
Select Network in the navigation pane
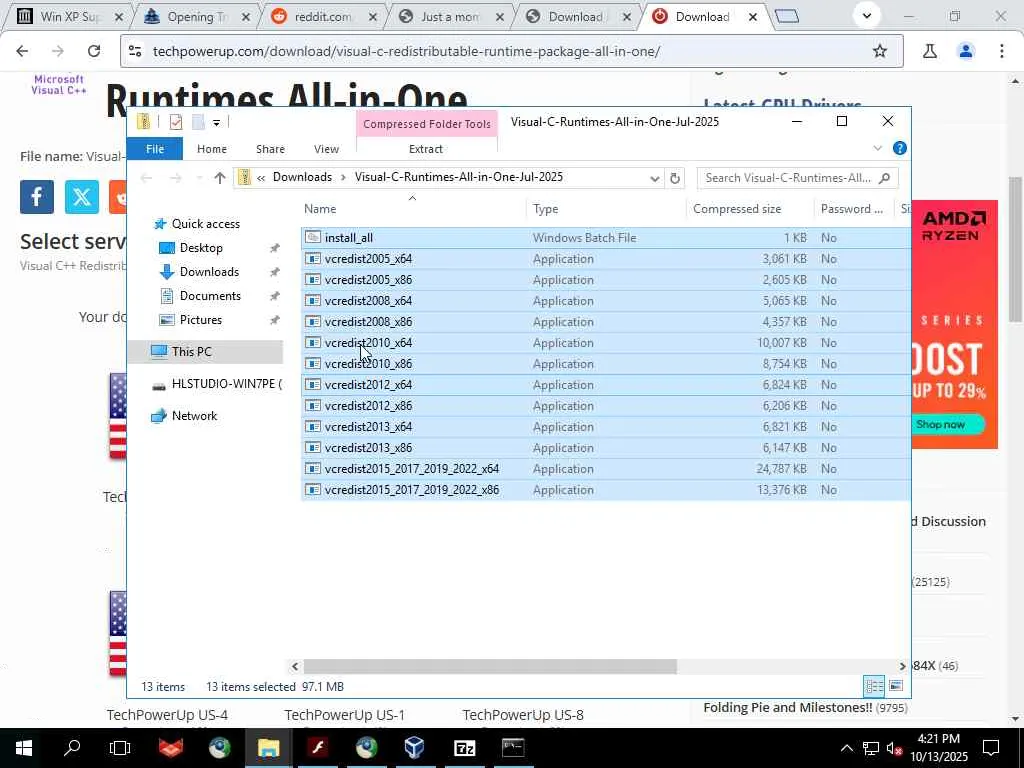(x=194, y=416)
